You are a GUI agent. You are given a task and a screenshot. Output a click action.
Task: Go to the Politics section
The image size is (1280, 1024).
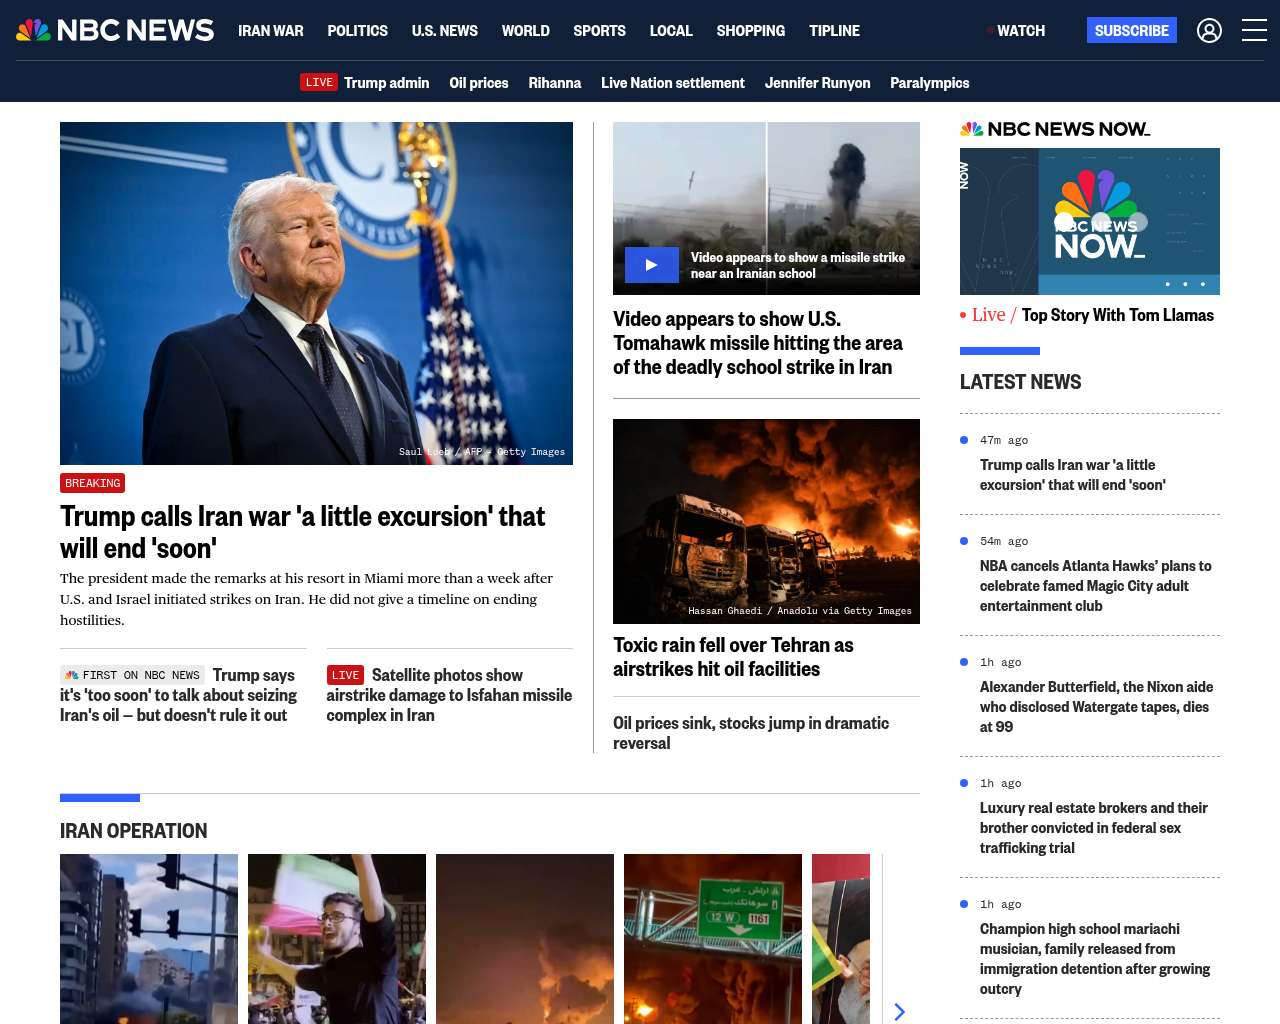[357, 31]
